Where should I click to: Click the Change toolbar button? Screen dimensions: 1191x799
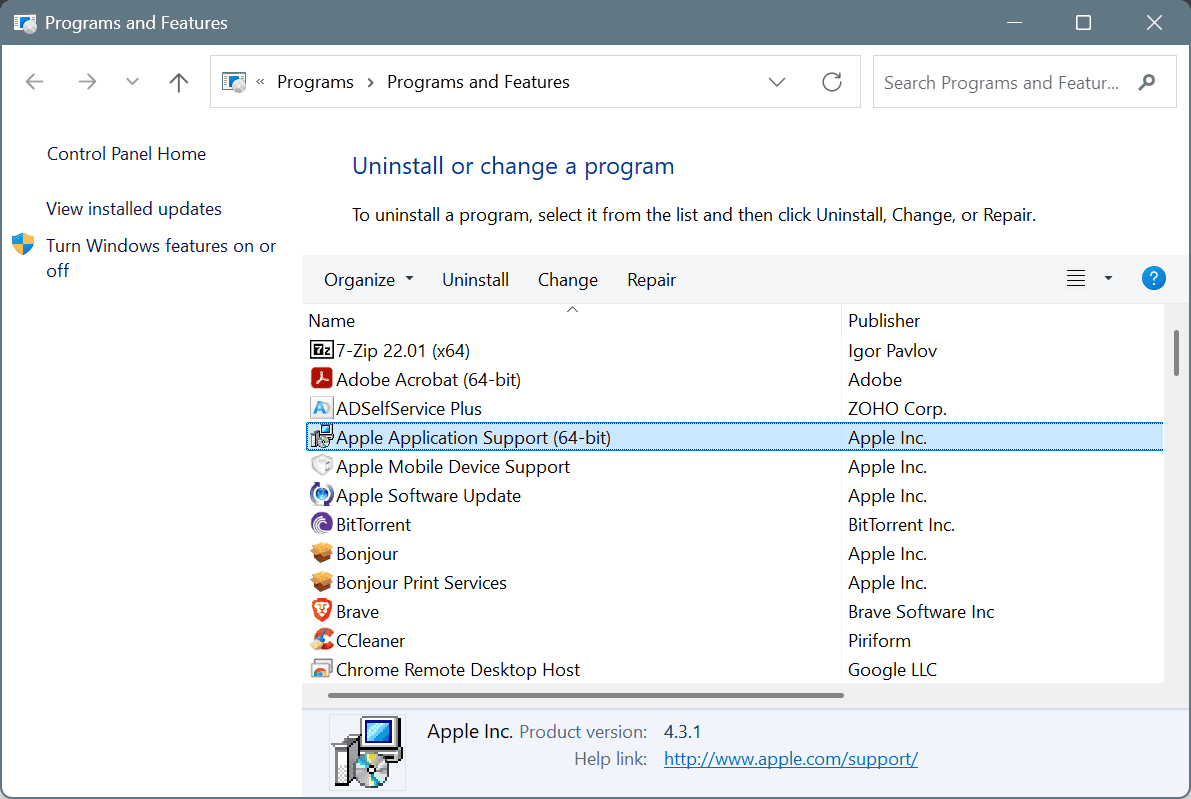[567, 279]
